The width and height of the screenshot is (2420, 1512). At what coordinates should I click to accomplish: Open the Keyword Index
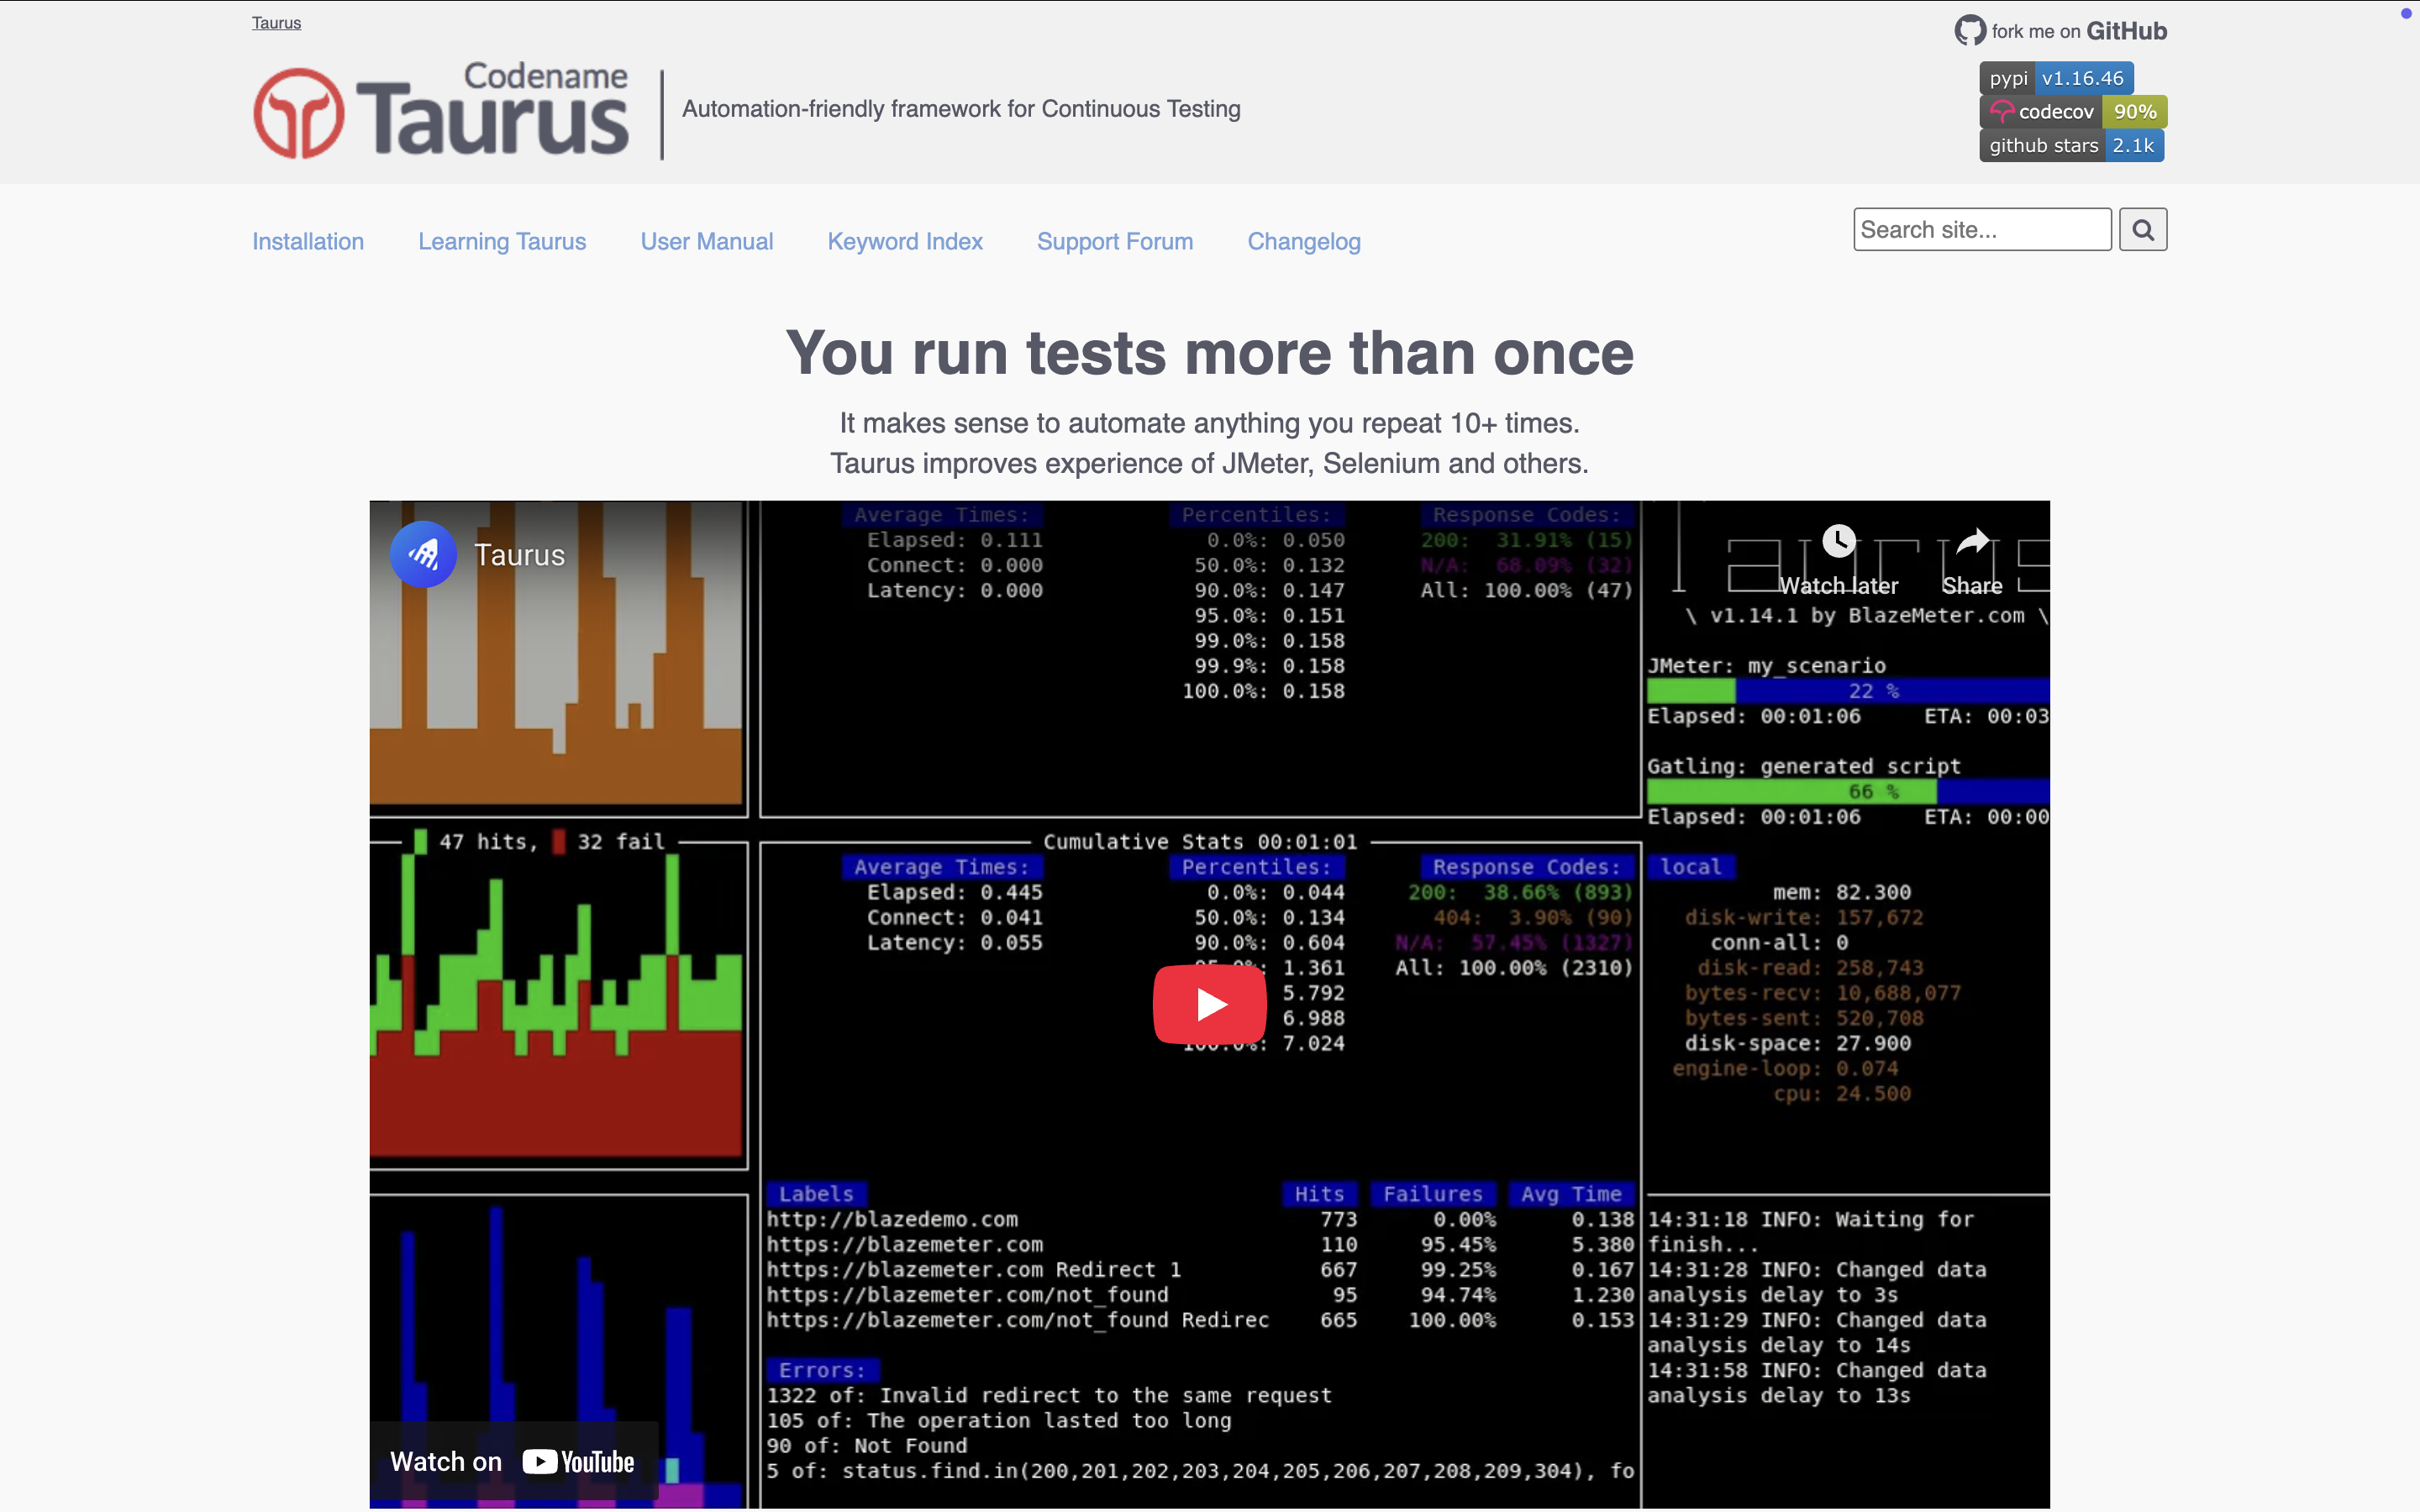pos(905,241)
